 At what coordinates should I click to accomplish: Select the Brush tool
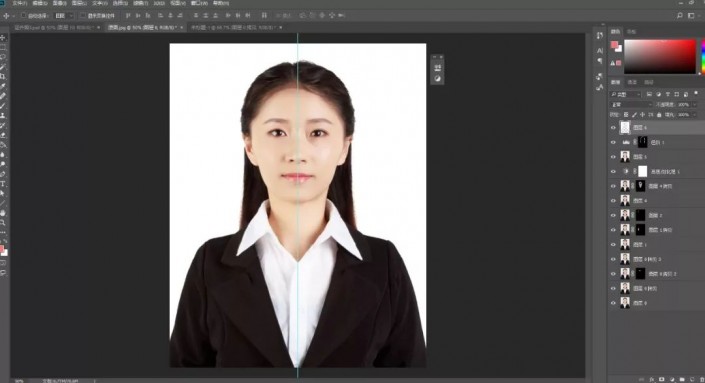3,106
